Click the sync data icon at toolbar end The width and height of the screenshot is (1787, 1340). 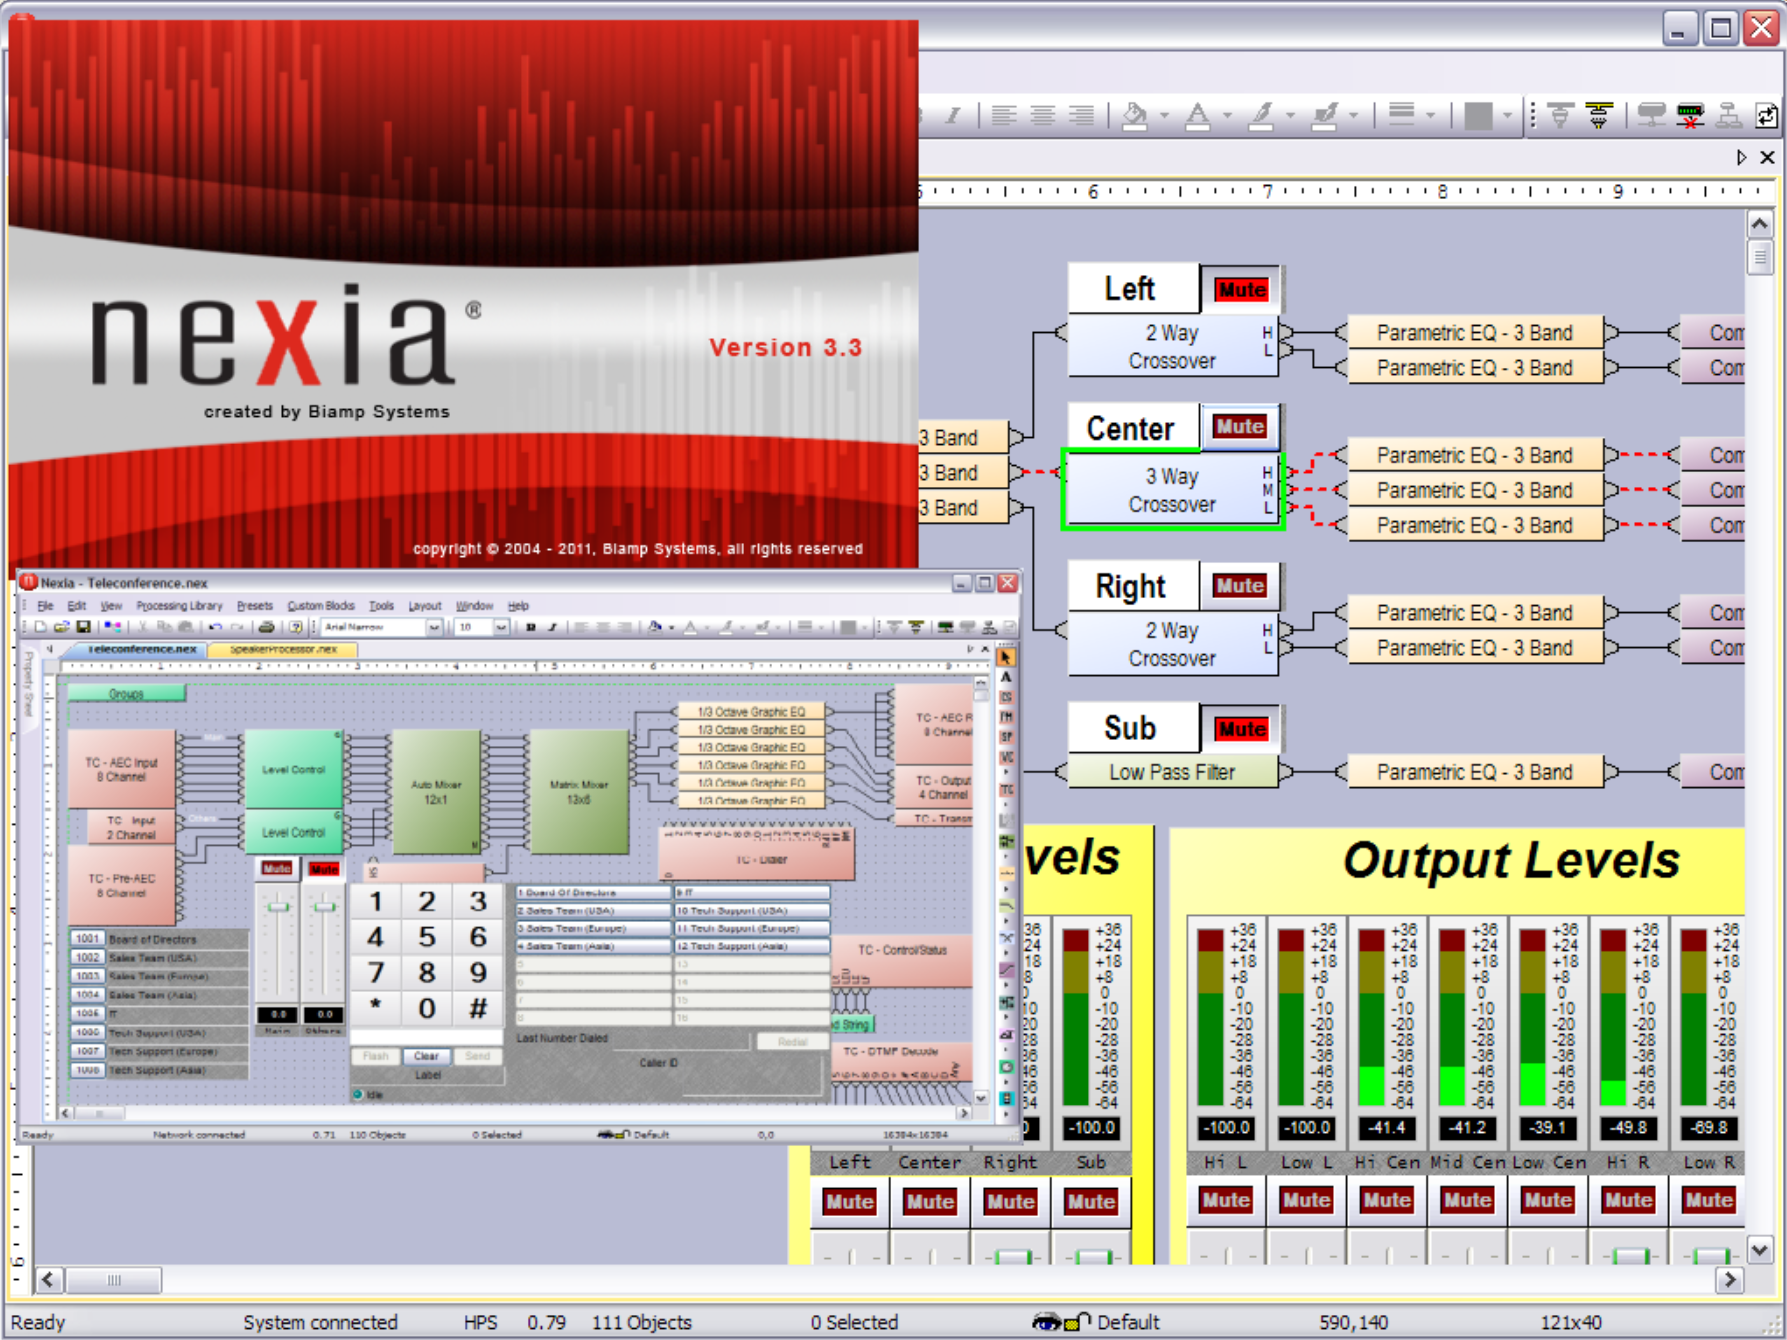click(1766, 116)
